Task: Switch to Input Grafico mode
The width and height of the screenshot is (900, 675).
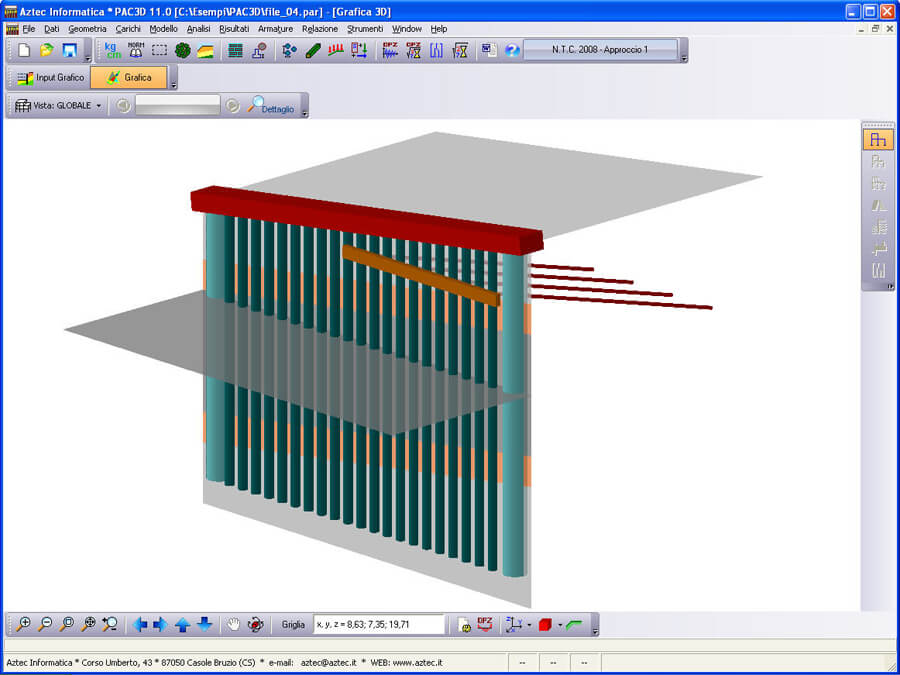Action: (x=50, y=77)
